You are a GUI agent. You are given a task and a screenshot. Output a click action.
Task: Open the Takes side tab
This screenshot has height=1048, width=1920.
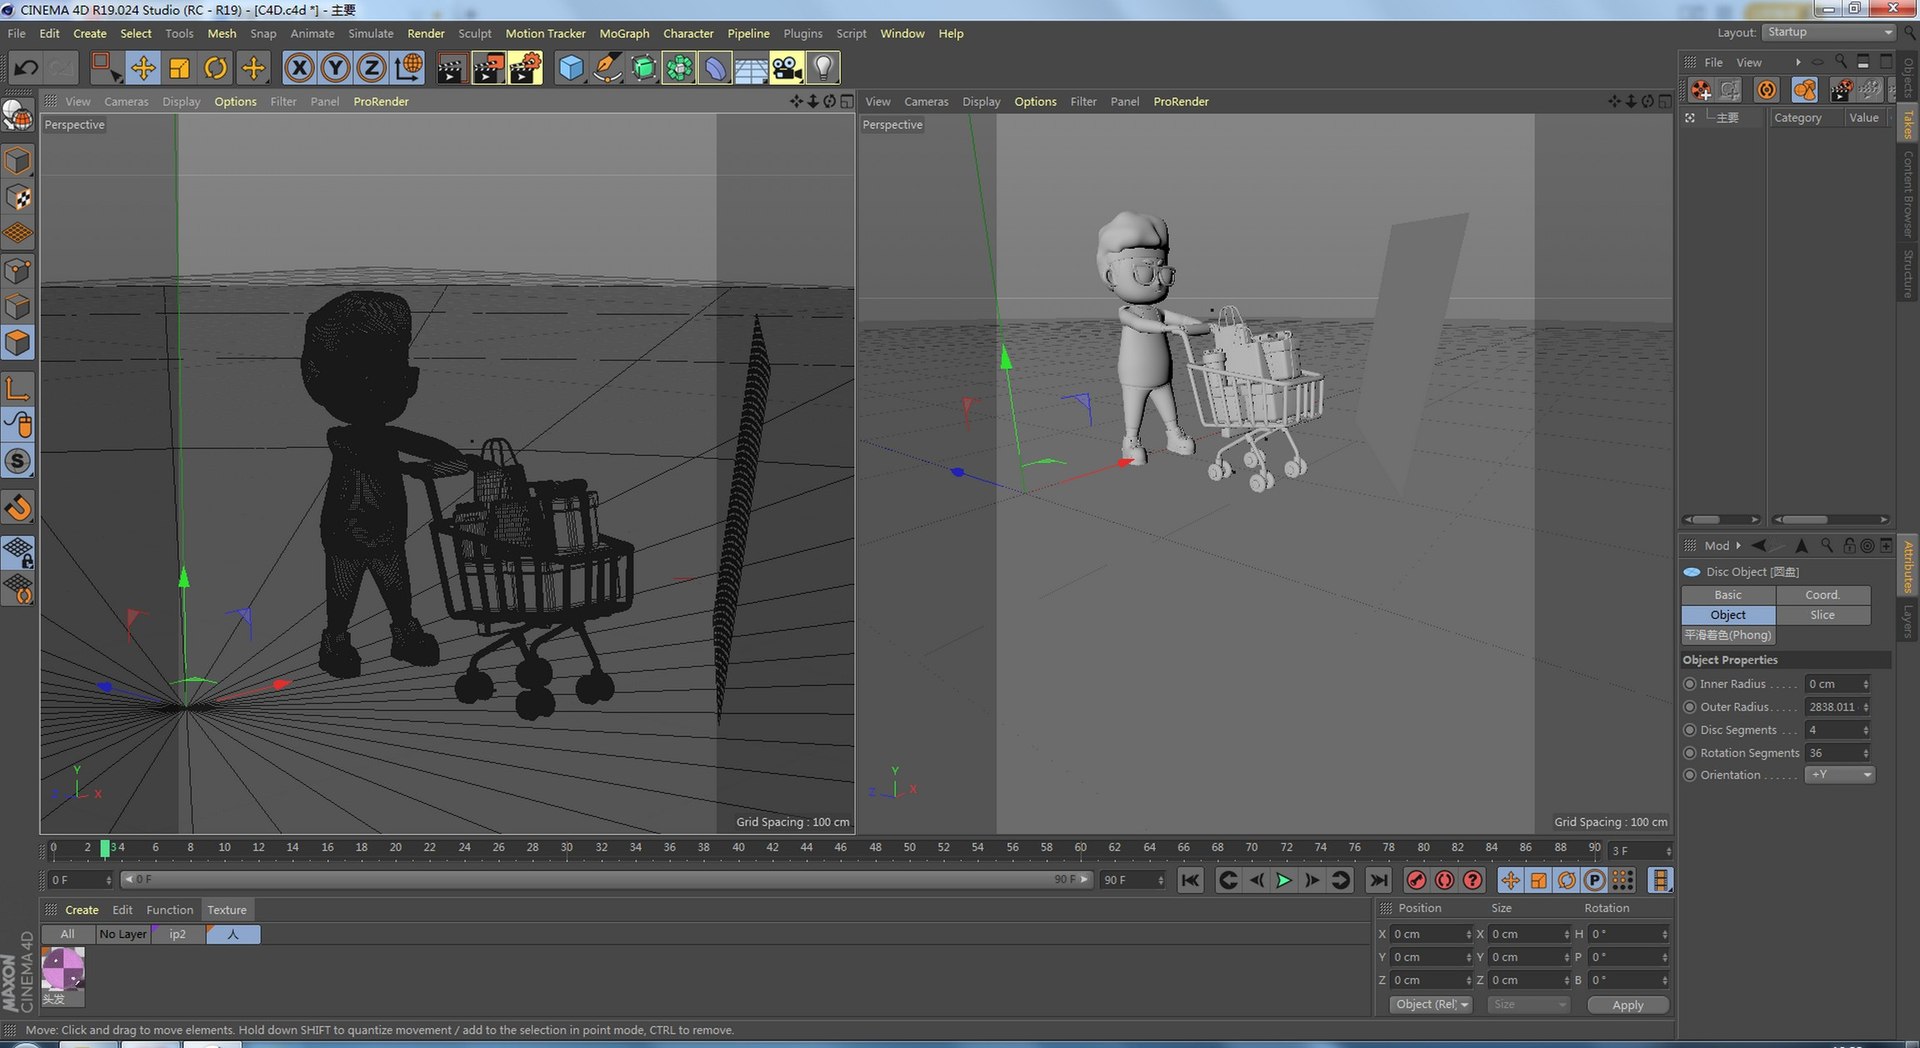(x=1908, y=125)
